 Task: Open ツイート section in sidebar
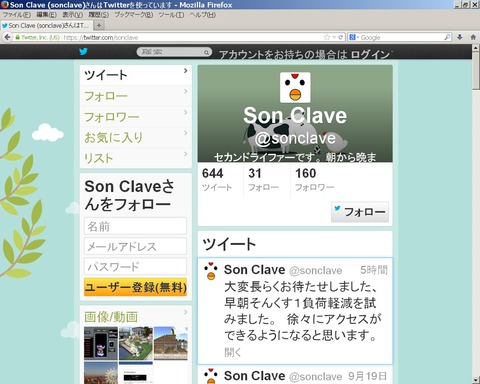[x=136, y=75]
